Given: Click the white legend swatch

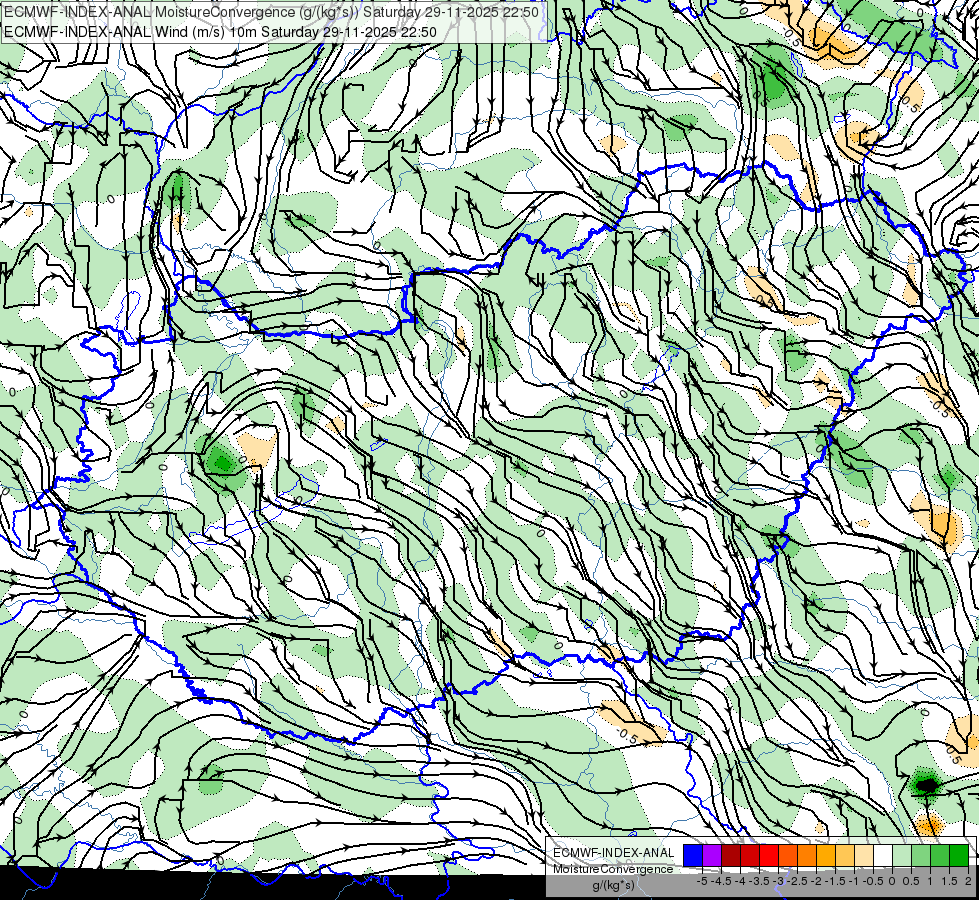Looking at the screenshot, I should pyautogui.click(x=883, y=855).
